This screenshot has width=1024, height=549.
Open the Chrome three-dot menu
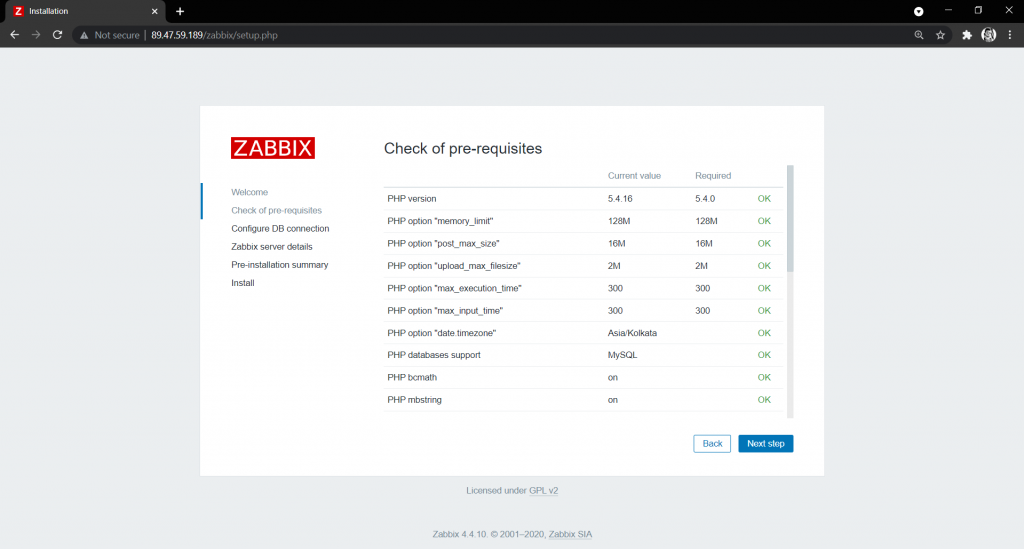click(x=1010, y=35)
